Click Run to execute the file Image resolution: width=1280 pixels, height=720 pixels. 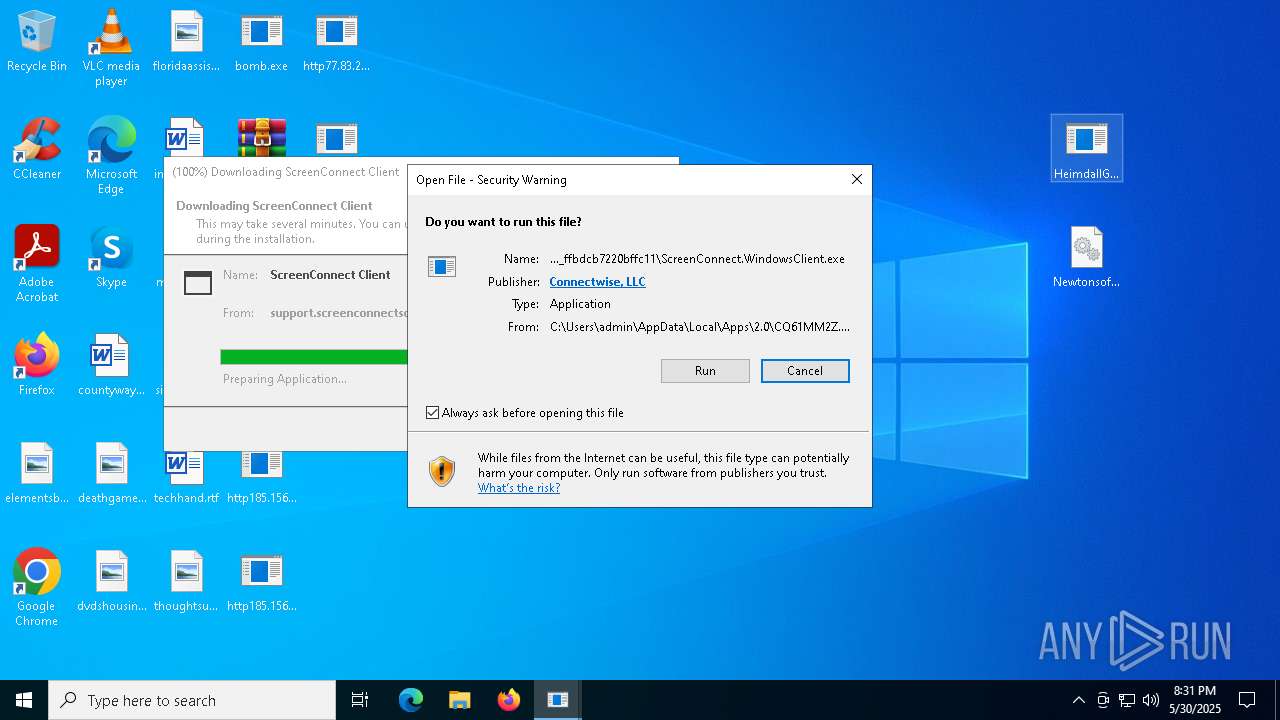coord(705,371)
